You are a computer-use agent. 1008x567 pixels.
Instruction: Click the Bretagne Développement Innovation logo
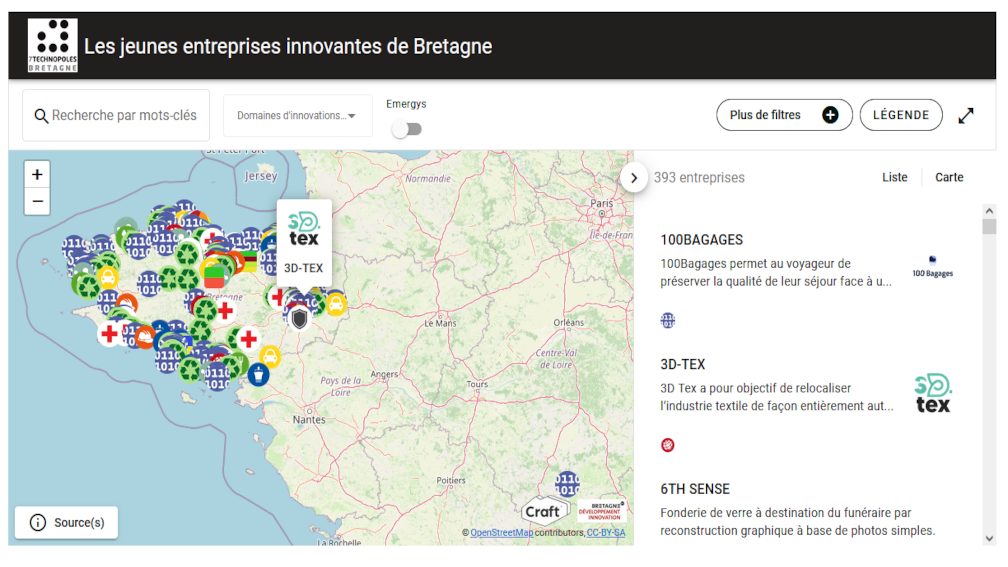[601, 511]
